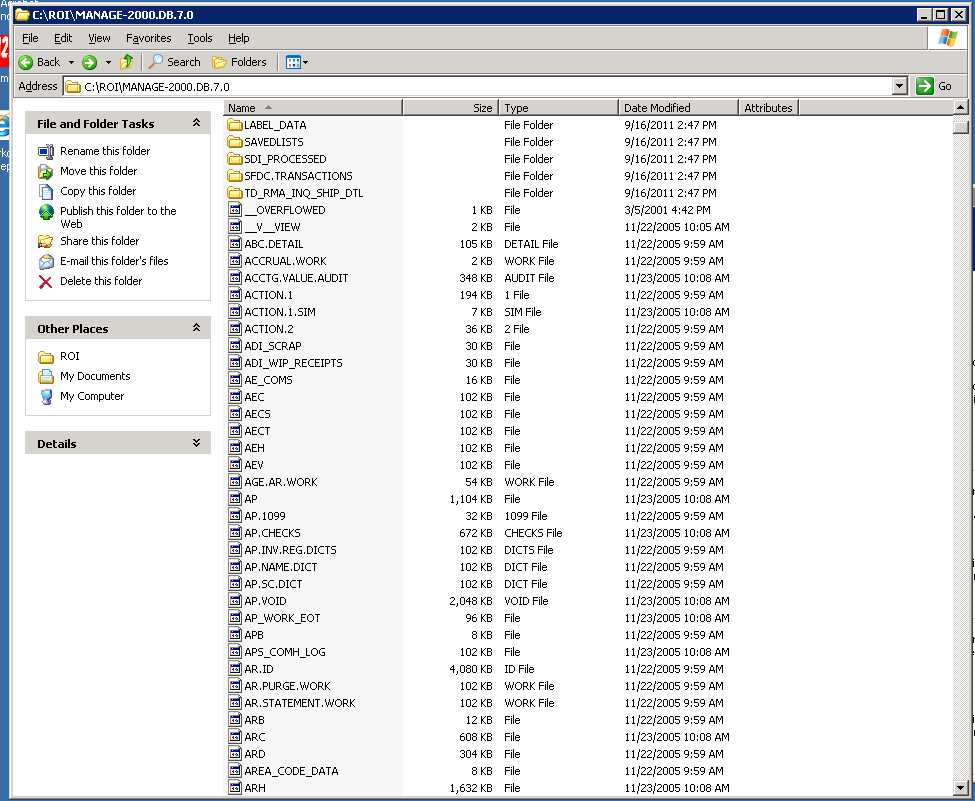Click Delete this folder link
Viewport: 975px width, 801px height.
coord(101,281)
